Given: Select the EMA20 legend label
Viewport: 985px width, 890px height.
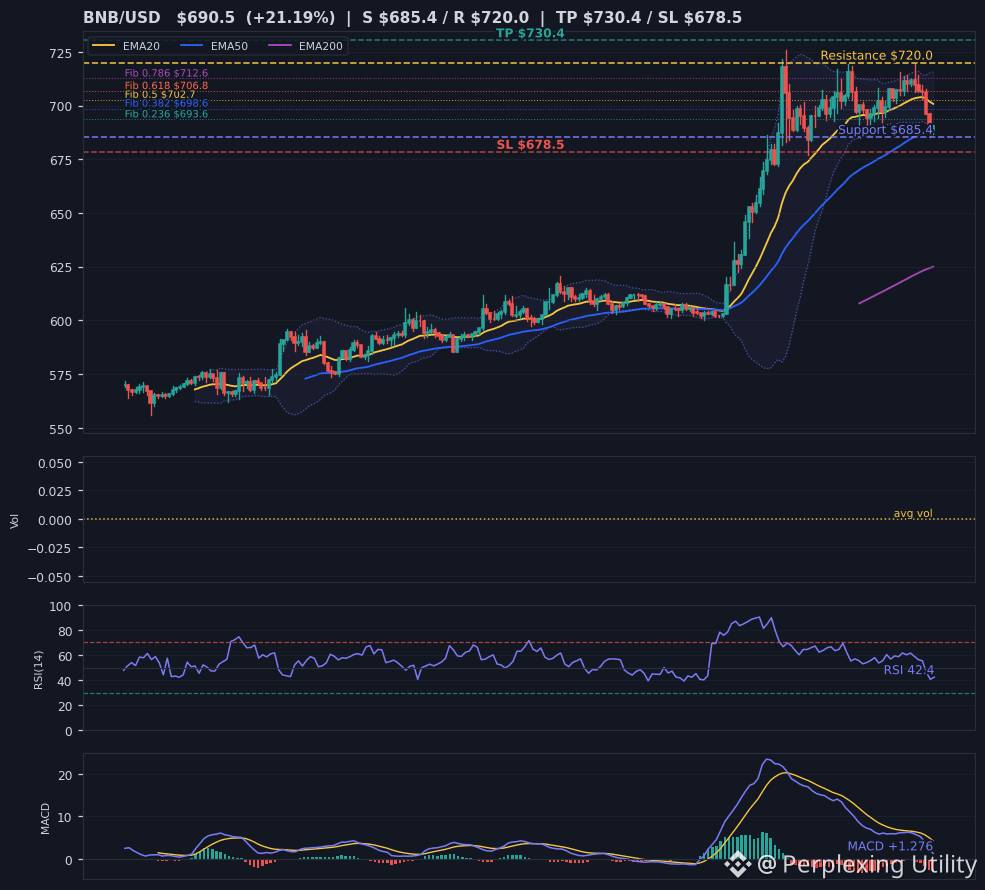Looking at the screenshot, I should click(141, 46).
